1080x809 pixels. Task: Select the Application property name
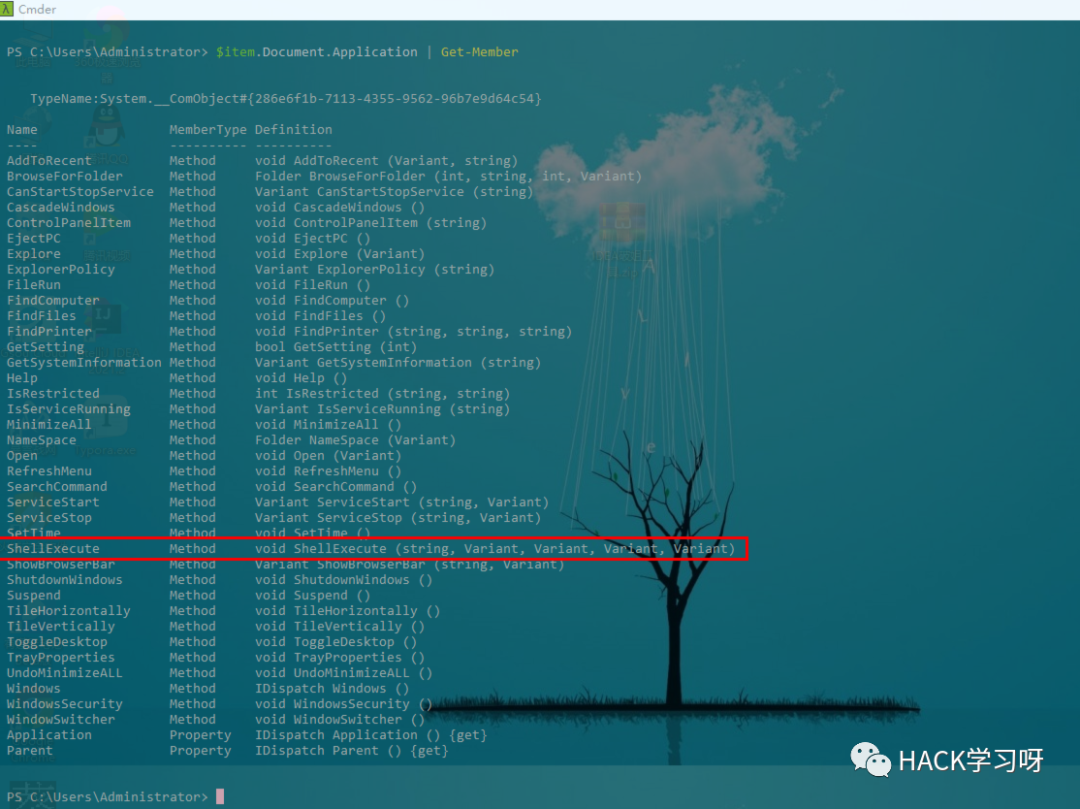click(x=49, y=735)
